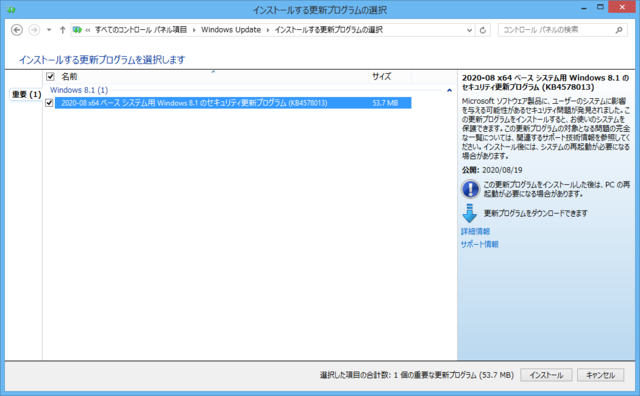Image resolution: width=640 pixels, height=396 pixels.
Task: Sort by the サイズ column header
Action: coord(382,76)
